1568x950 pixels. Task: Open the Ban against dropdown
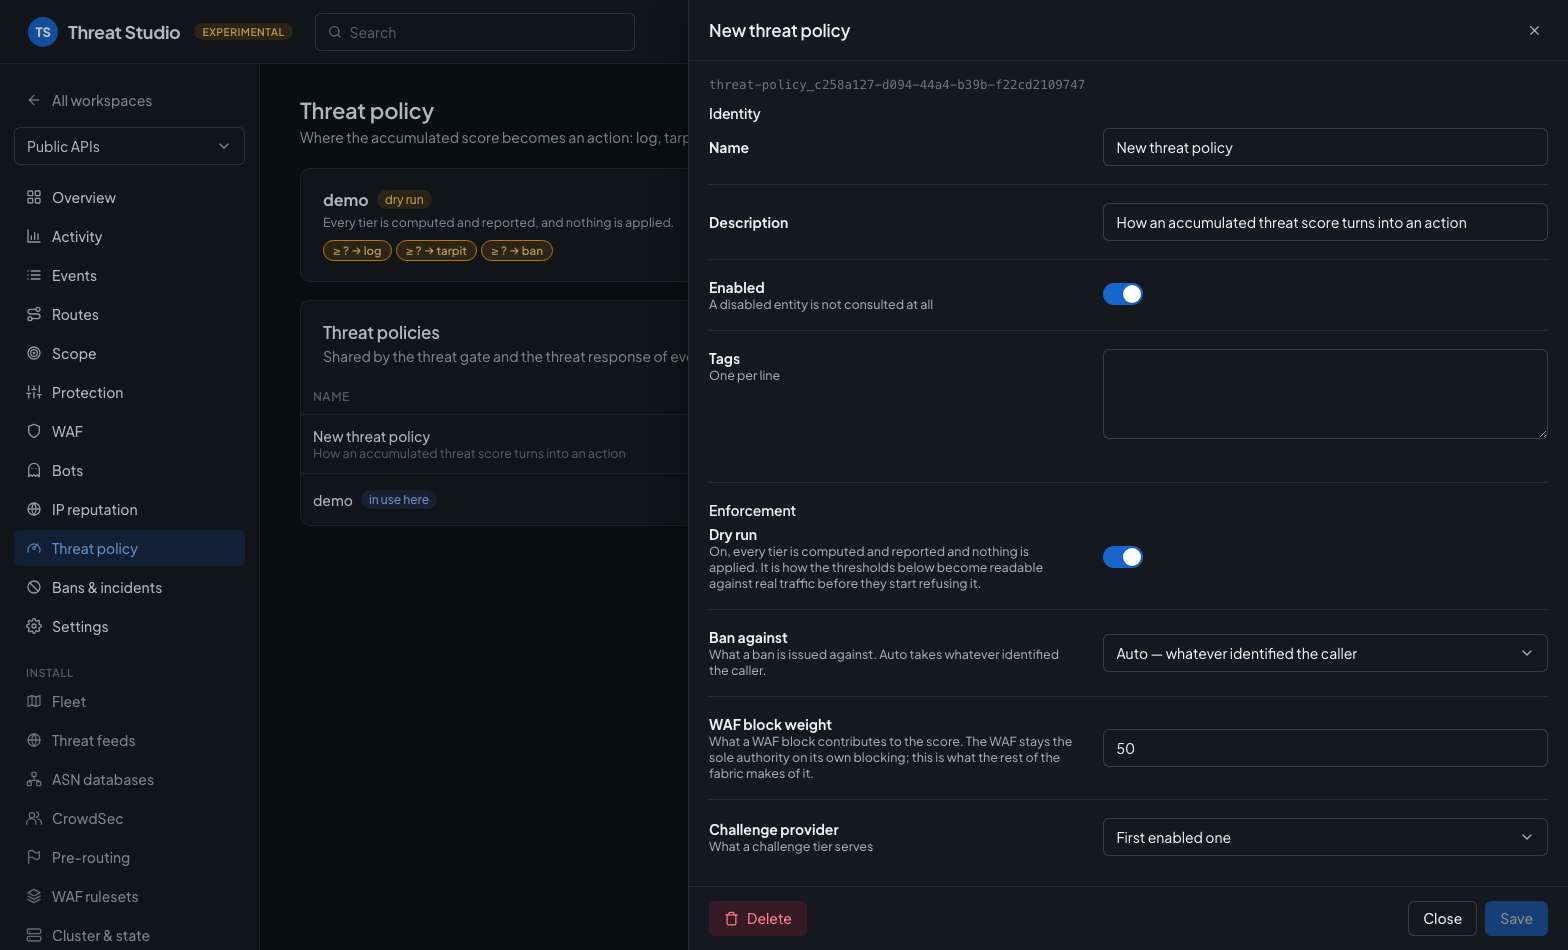click(1325, 653)
